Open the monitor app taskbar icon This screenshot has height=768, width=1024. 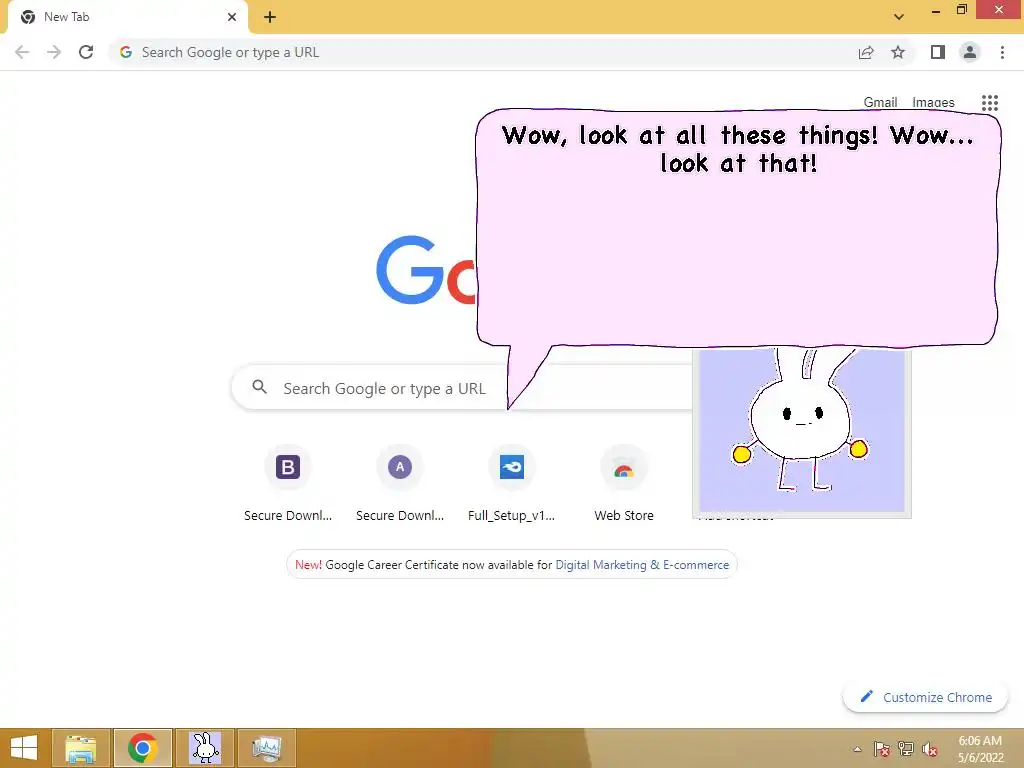coord(266,748)
